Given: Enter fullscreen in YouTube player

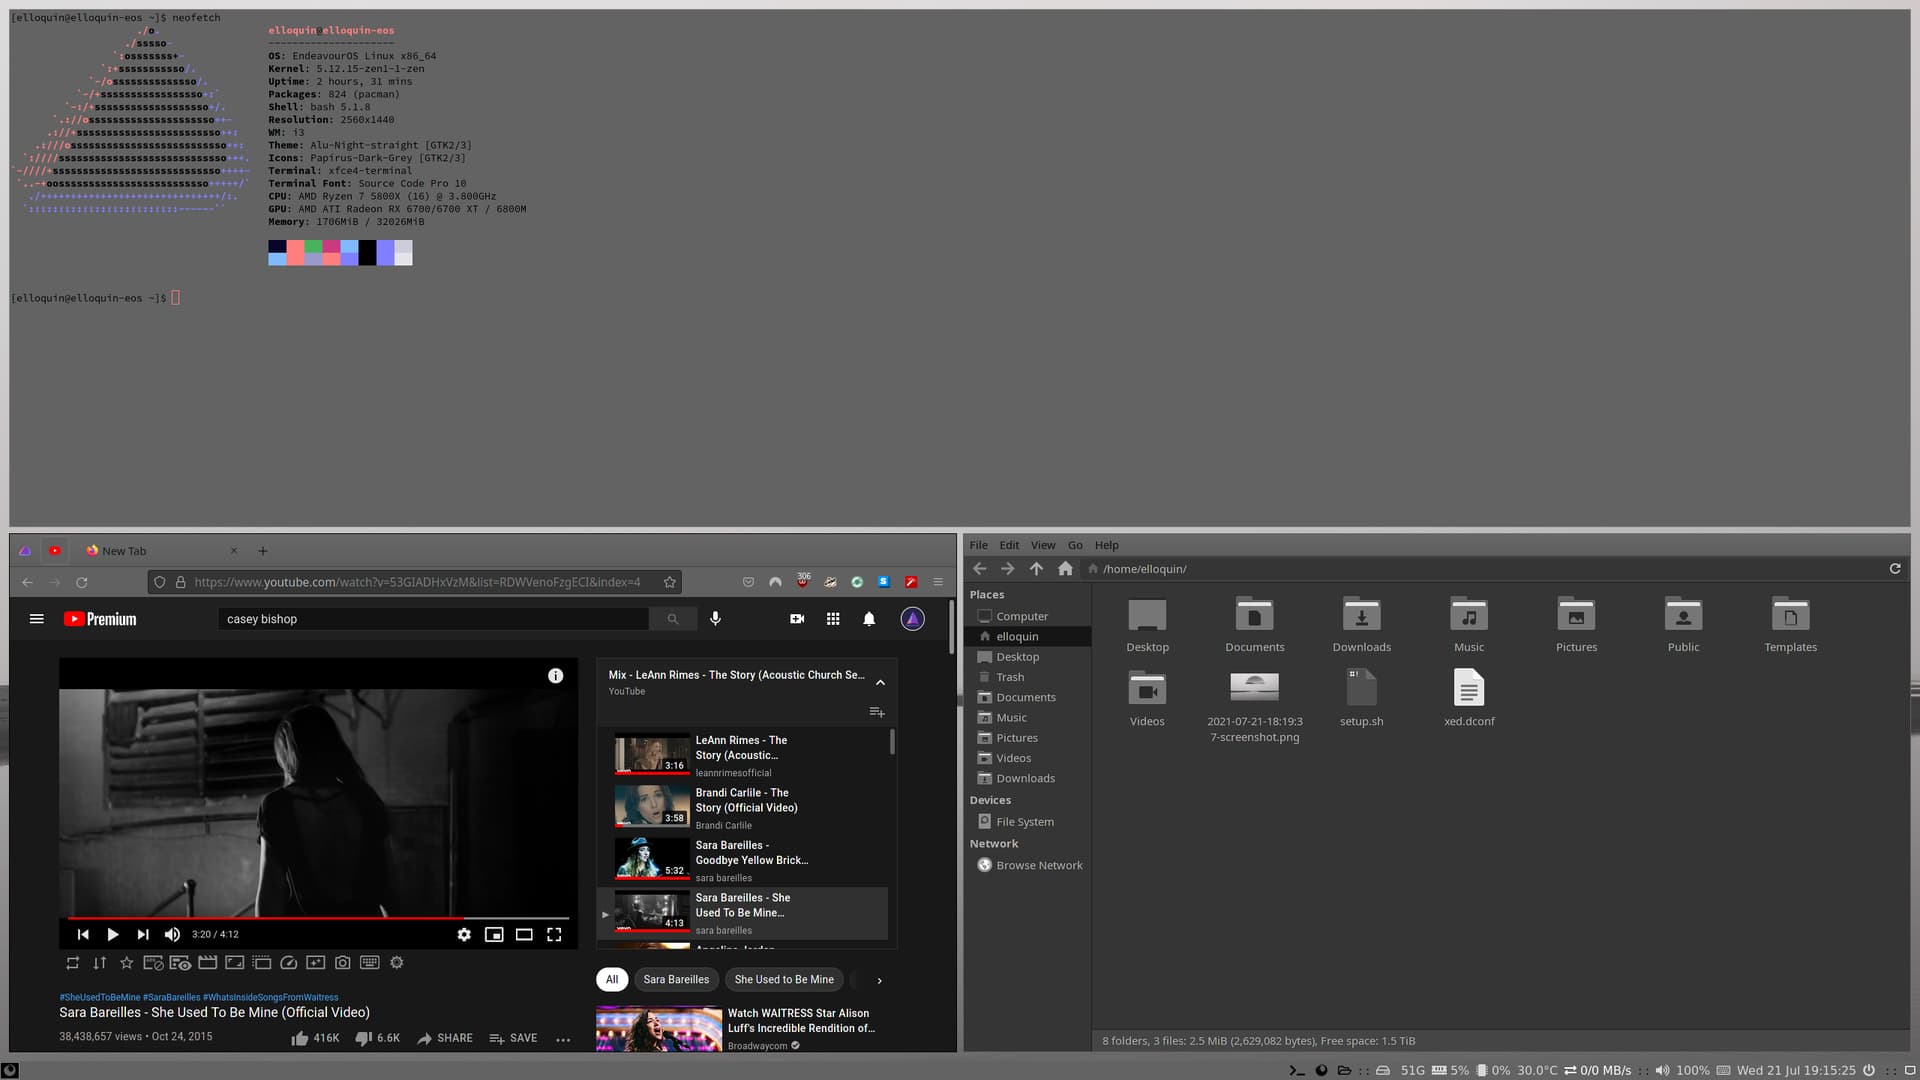Looking at the screenshot, I should coord(554,934).
